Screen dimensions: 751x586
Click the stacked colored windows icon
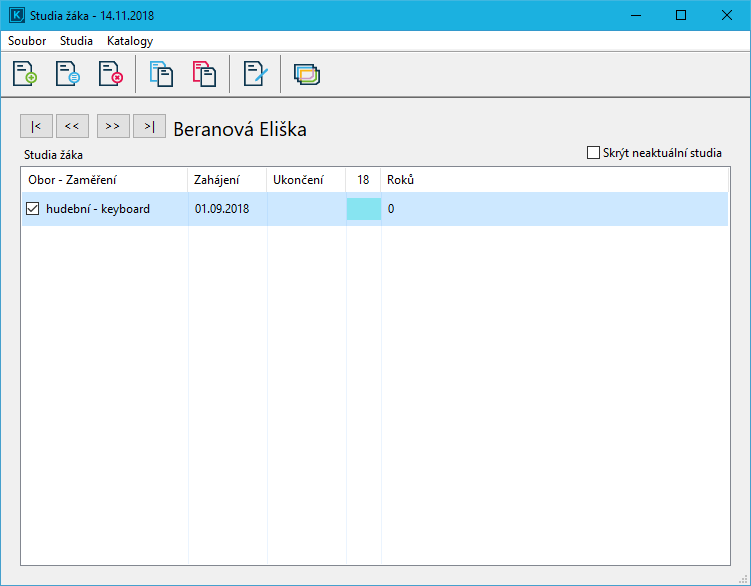pyautogui.click(x=307, y=74)
